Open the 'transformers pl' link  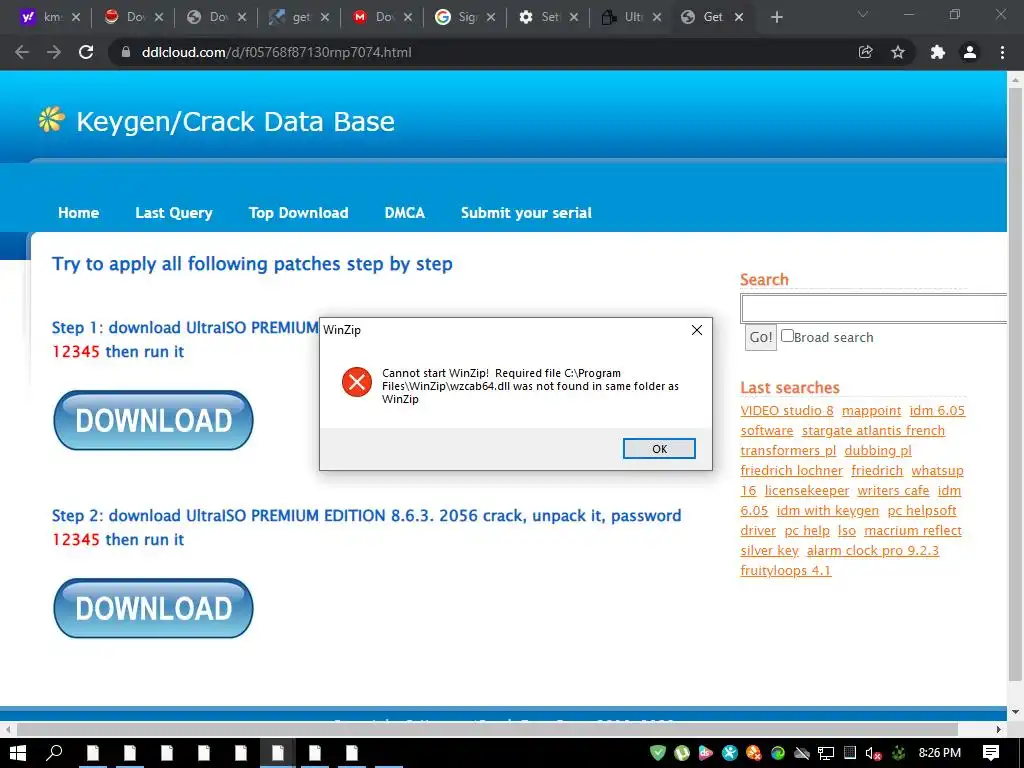(788, 451)
